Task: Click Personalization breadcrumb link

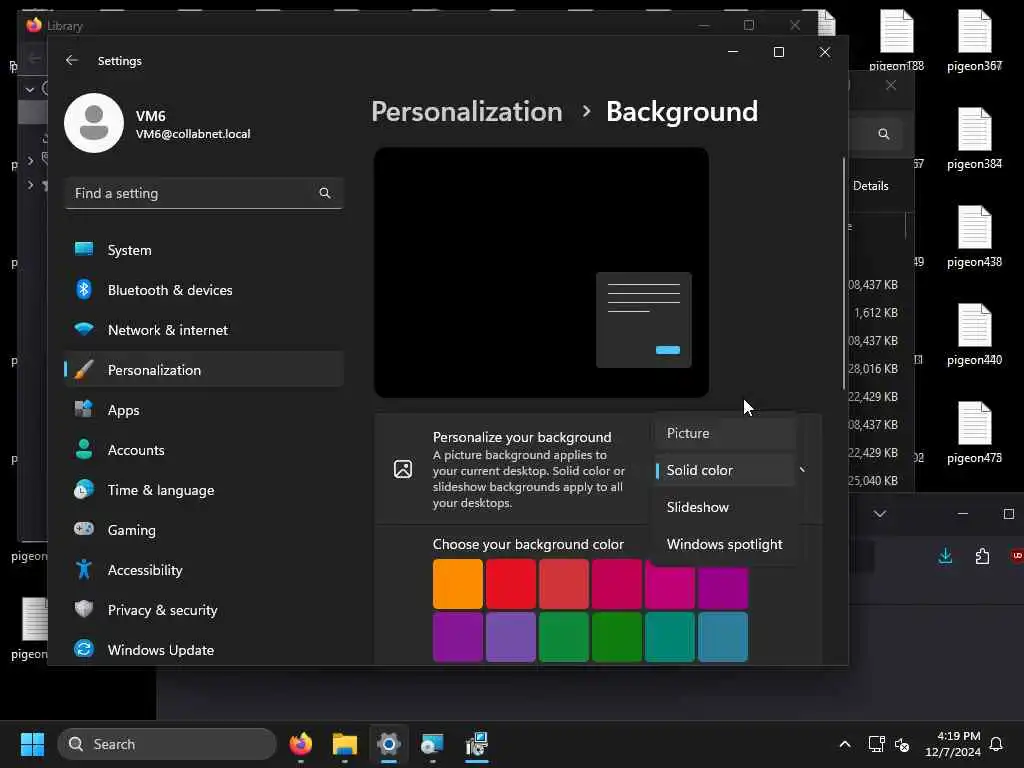Action: click(x=467, y=112)
